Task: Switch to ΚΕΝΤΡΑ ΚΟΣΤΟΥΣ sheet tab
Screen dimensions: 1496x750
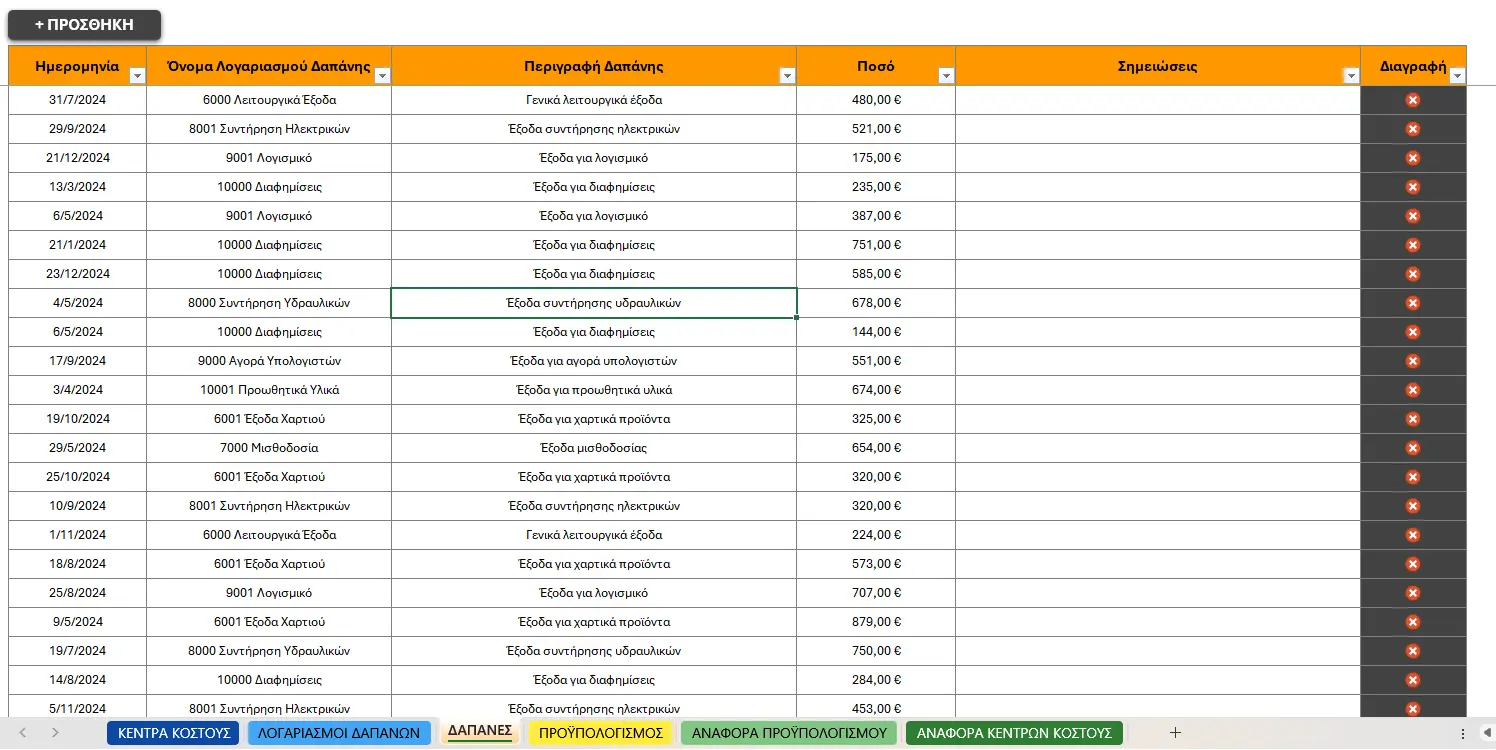Action: pos(173,733)
